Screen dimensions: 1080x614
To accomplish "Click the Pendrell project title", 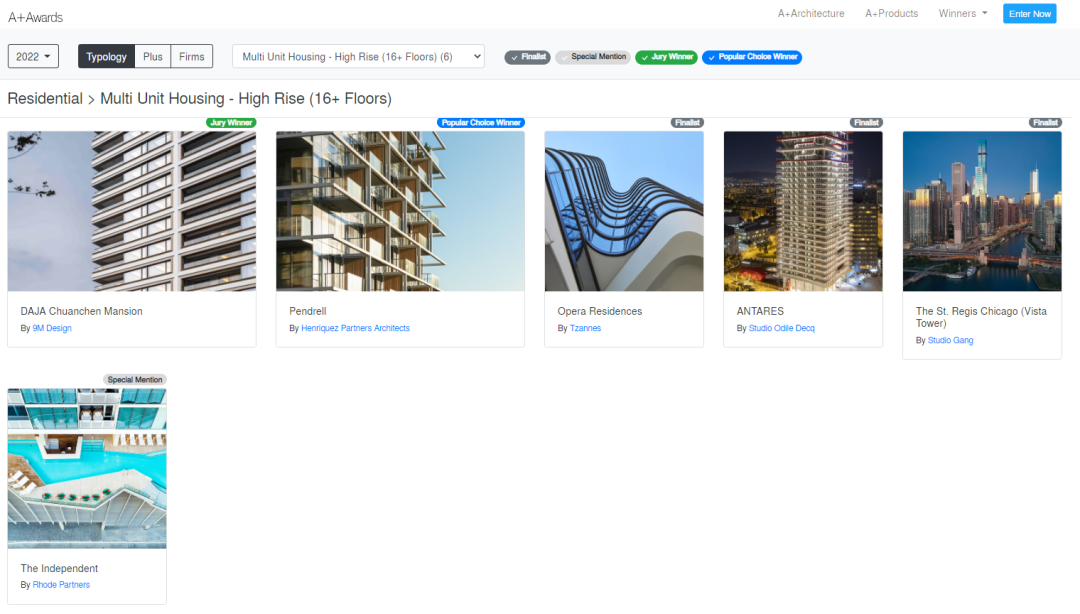I will [x=308, y=311].
